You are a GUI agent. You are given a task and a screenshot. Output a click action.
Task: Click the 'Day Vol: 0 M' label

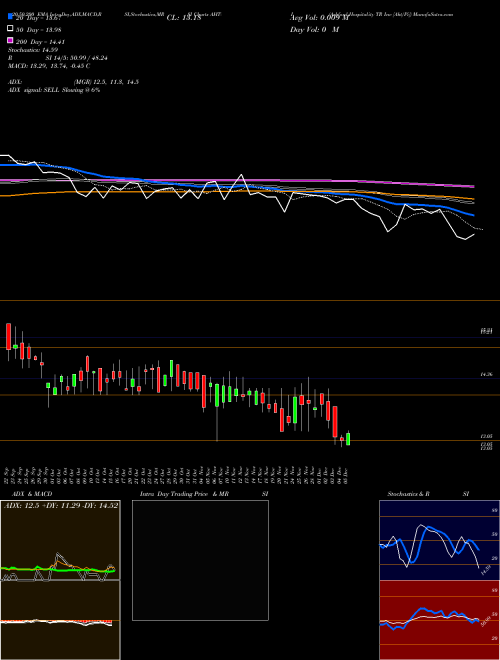click(x=314, y=29)
